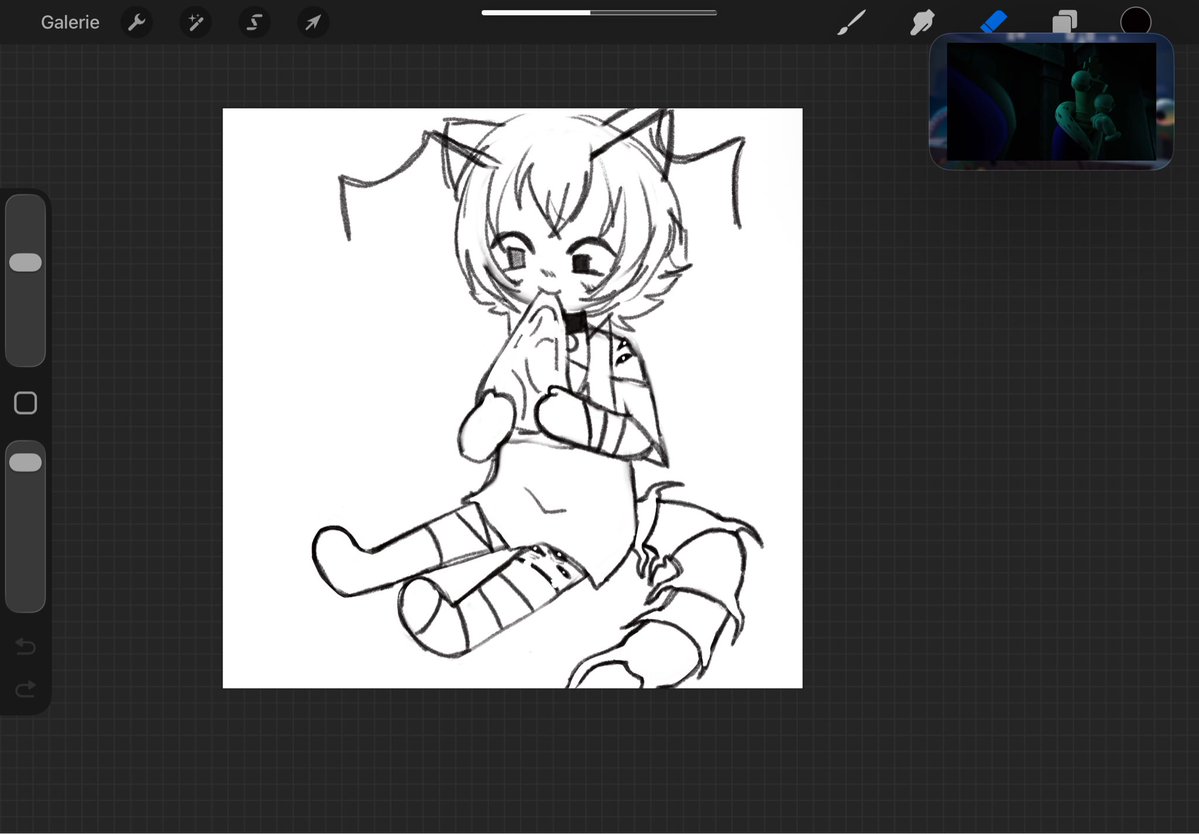Redo the last action
Viewport: 1199px width, 834px height.
click(x=25, y=689)
